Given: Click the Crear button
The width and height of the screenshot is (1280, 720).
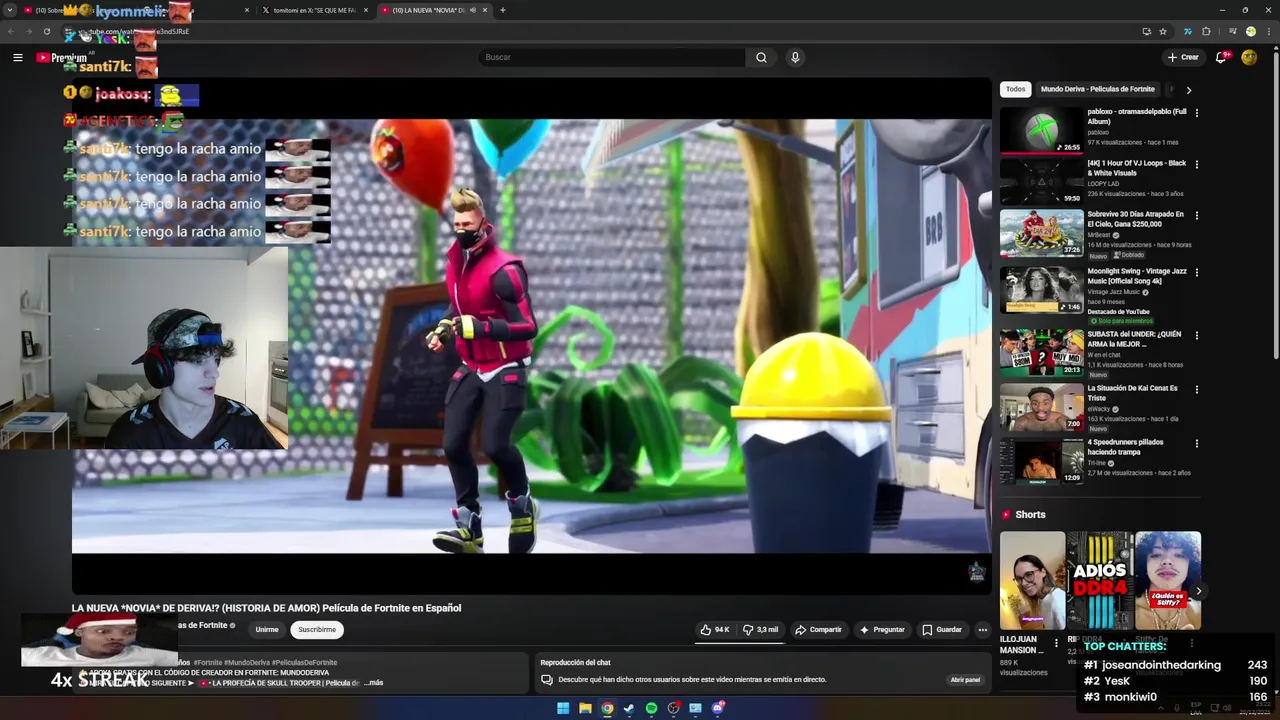Looking at the screenshot, I should 1183,57.
